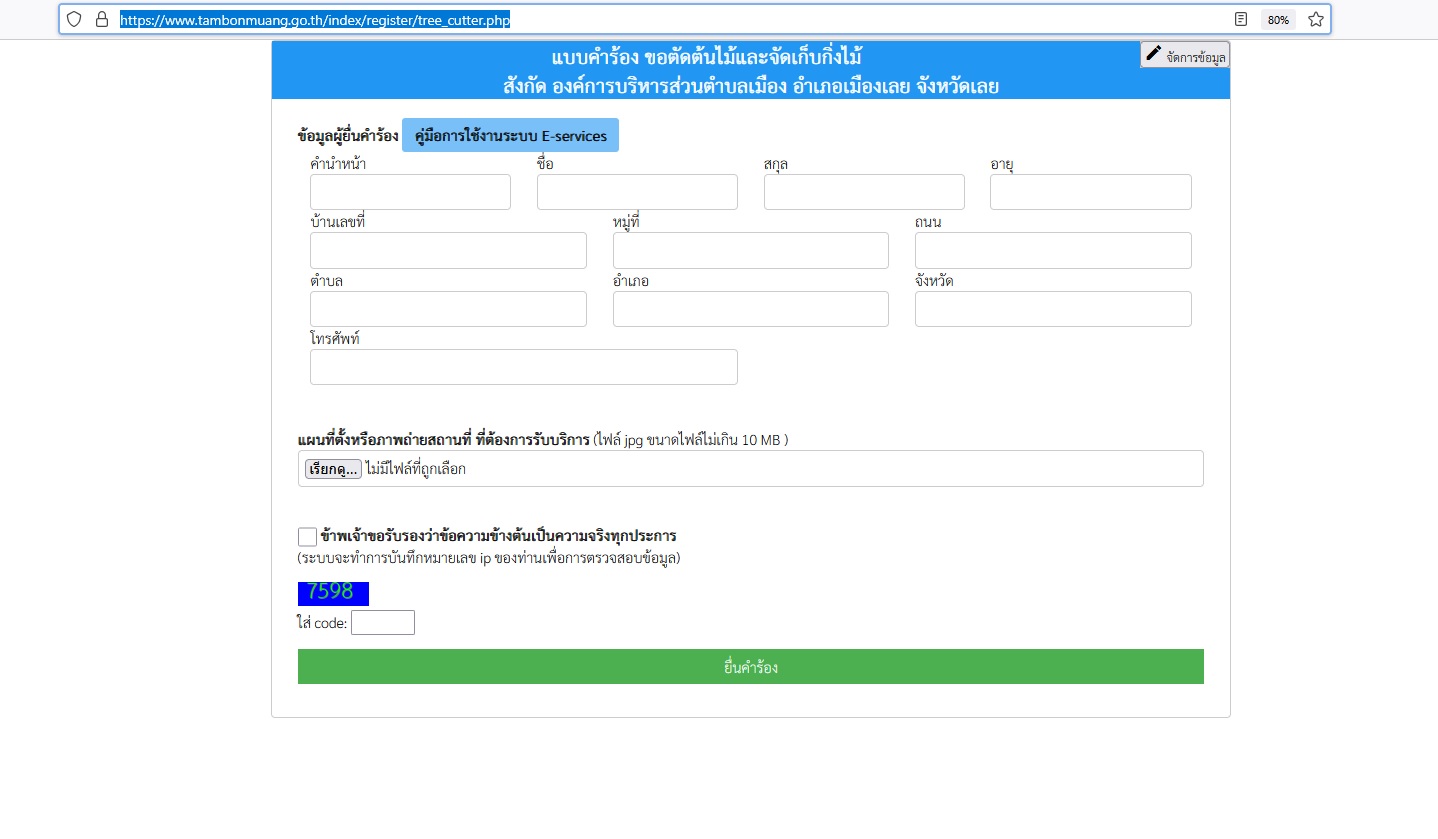Screen dimensions: 1438x839
Task: Click the ไม่มีไฟล์ที่ถูกเลือก file status text
Action: (416, 469)
